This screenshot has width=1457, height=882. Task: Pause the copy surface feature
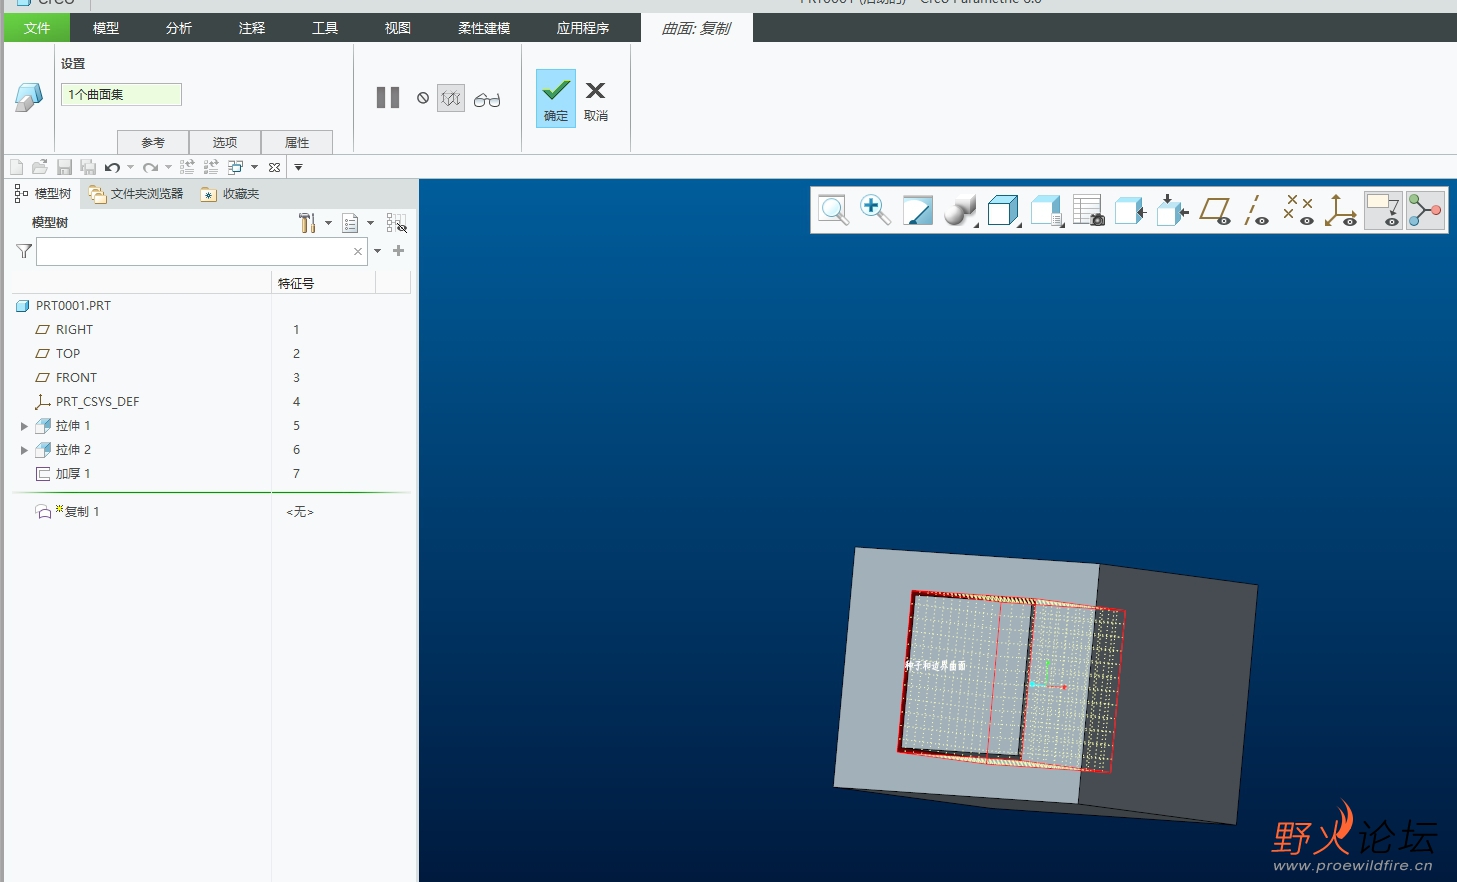388,97
